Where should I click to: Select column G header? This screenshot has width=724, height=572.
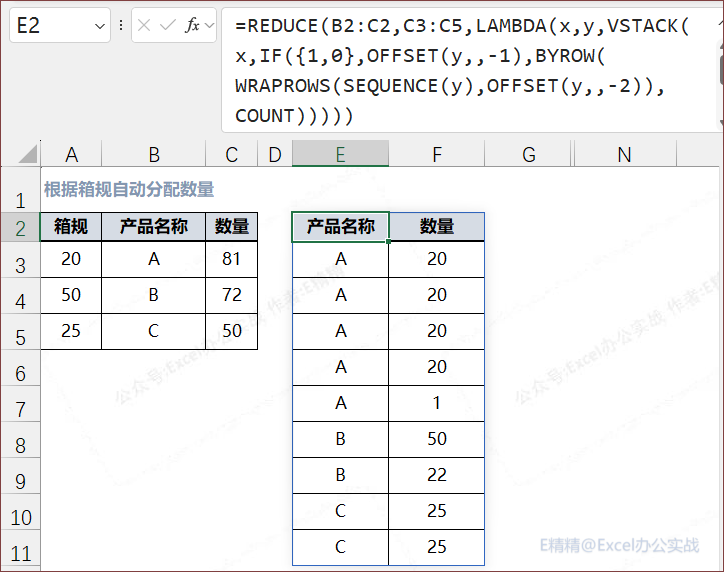point(529,154)
